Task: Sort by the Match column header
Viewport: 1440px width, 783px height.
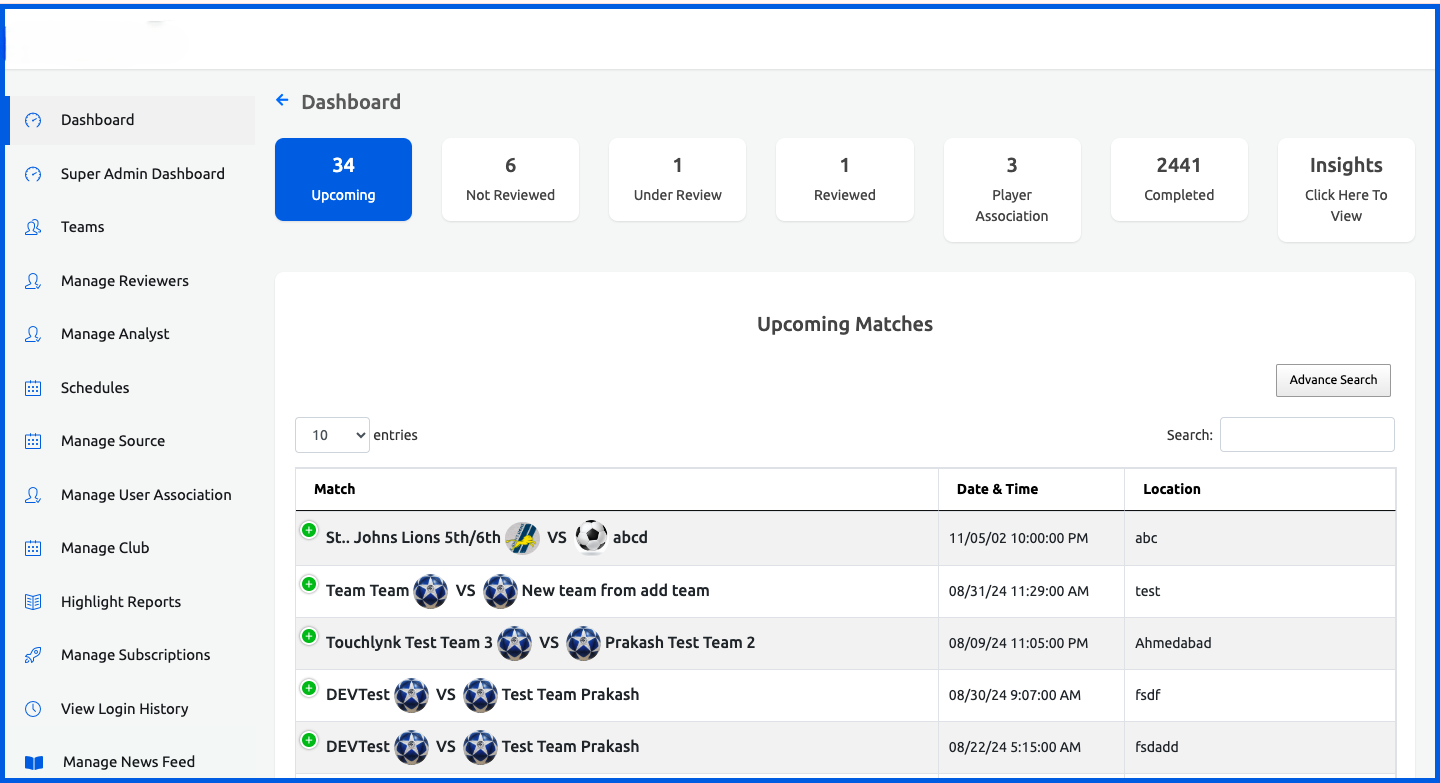Action: click(617, 489)
